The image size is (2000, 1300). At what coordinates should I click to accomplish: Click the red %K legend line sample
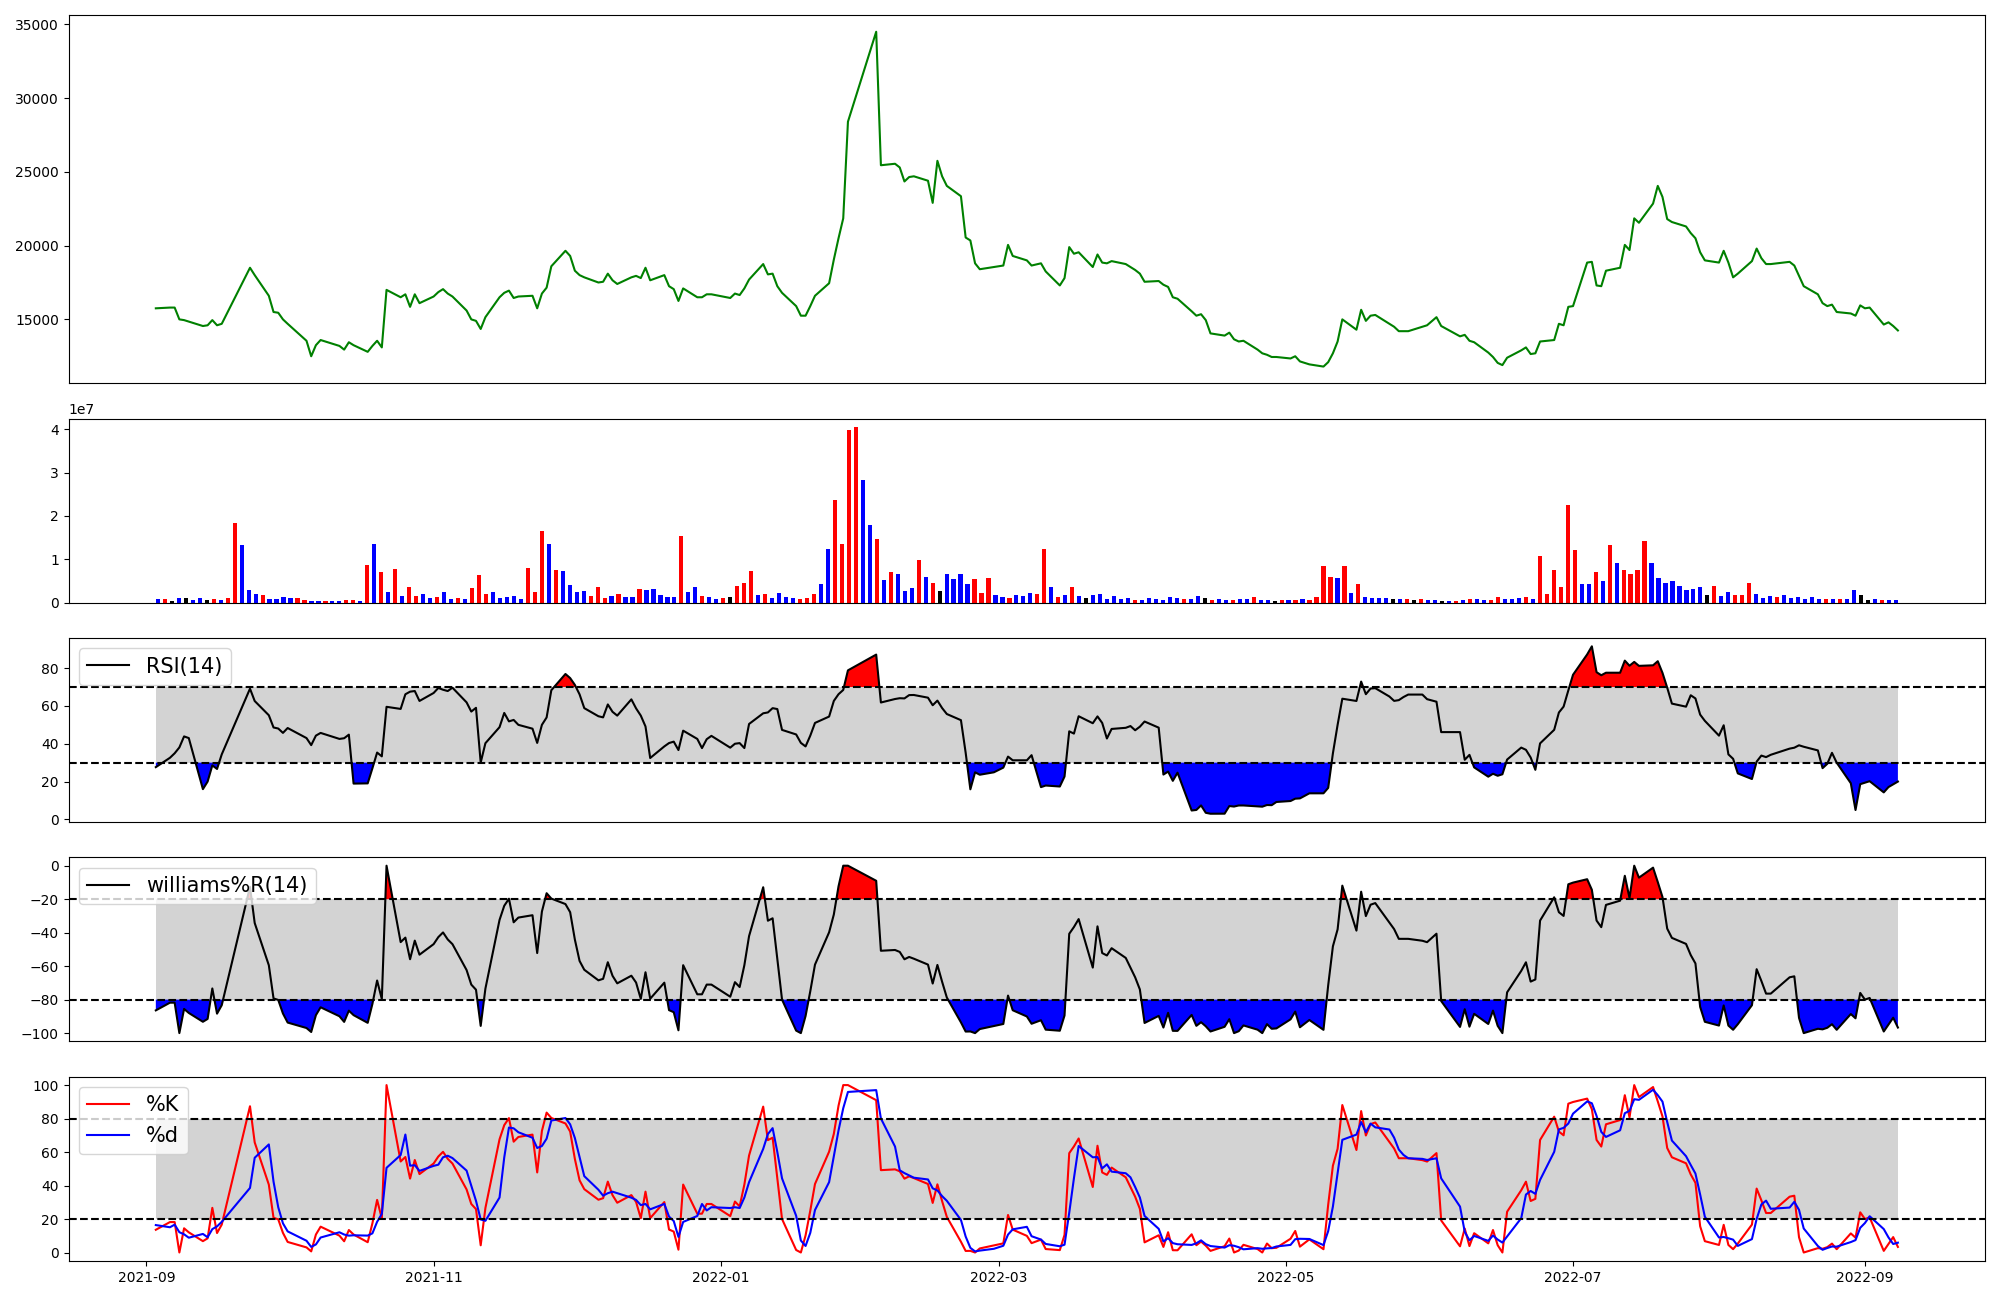click(x=109, y=1104)
